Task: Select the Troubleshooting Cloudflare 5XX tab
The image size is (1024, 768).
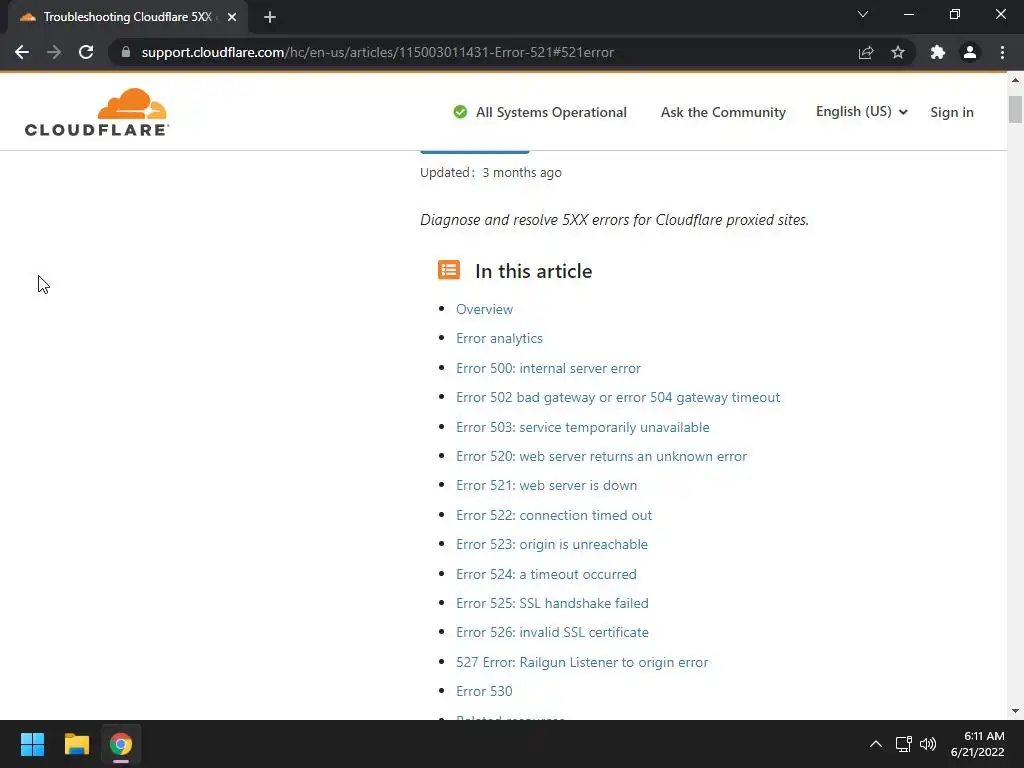Action: click(x=127, y=17)
